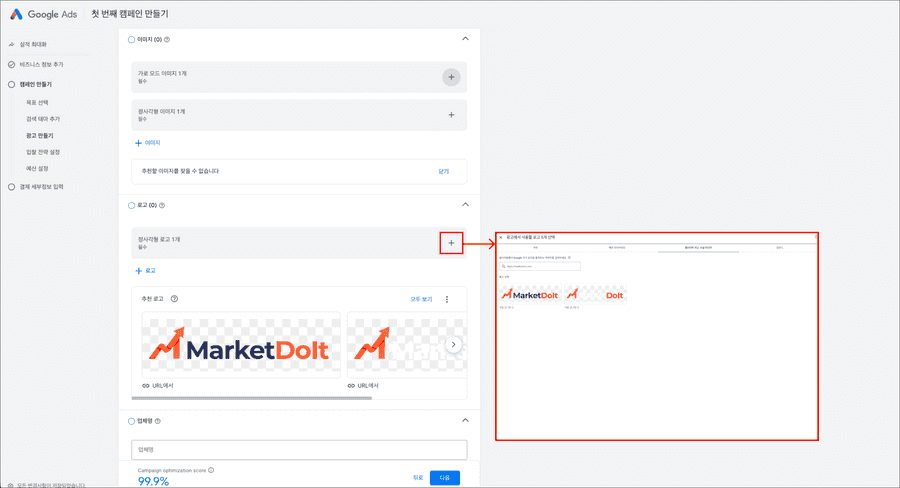The image size is (900, 488).
Task: Open info icon beside Campaign optimization score
Action: (211, 470)
